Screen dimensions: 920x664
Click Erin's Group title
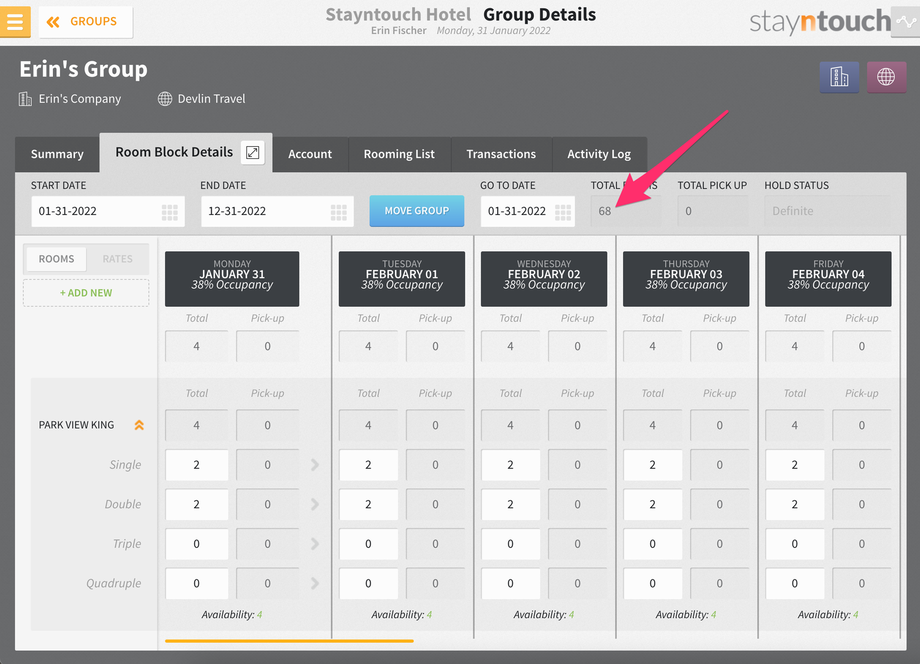tap(83, 69)
